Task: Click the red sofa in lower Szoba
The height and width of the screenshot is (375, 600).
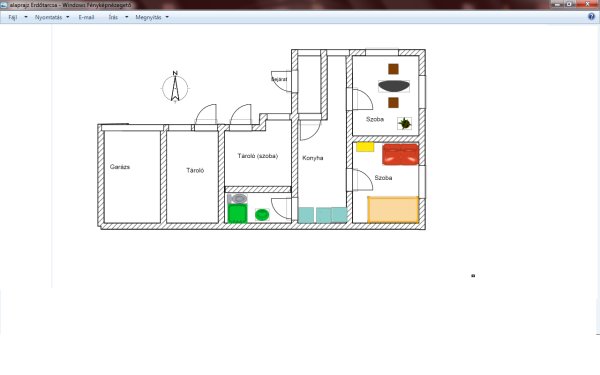Action: [x=400, y=154]
